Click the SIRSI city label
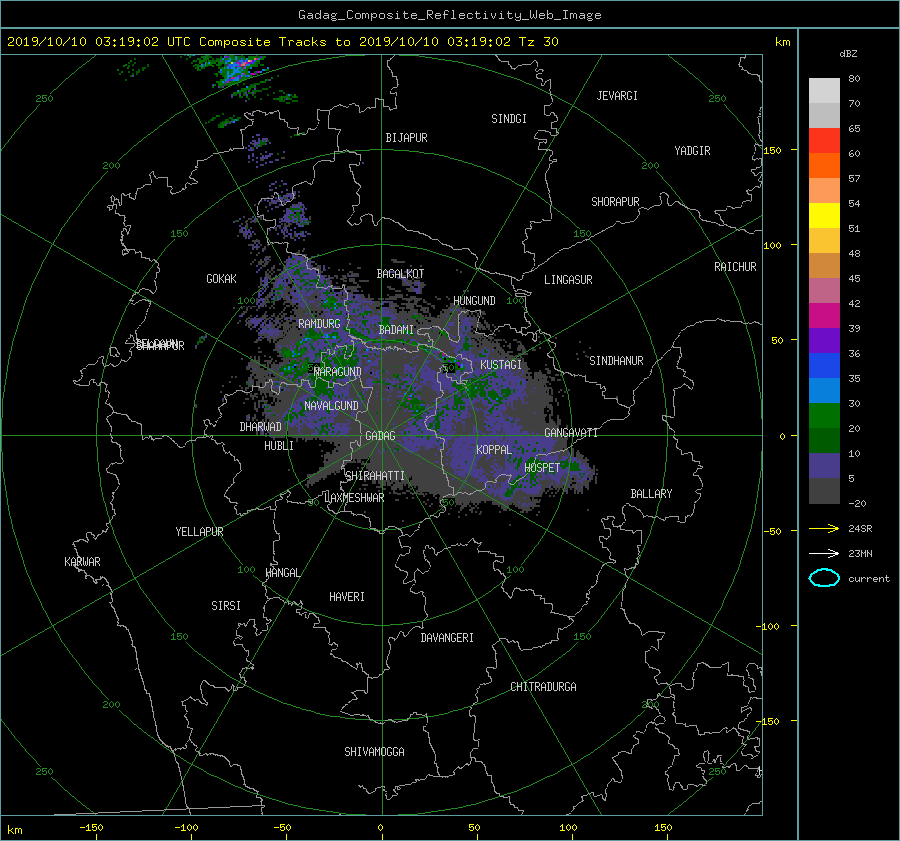The image size is (900, 841). (x=226, y=606)
